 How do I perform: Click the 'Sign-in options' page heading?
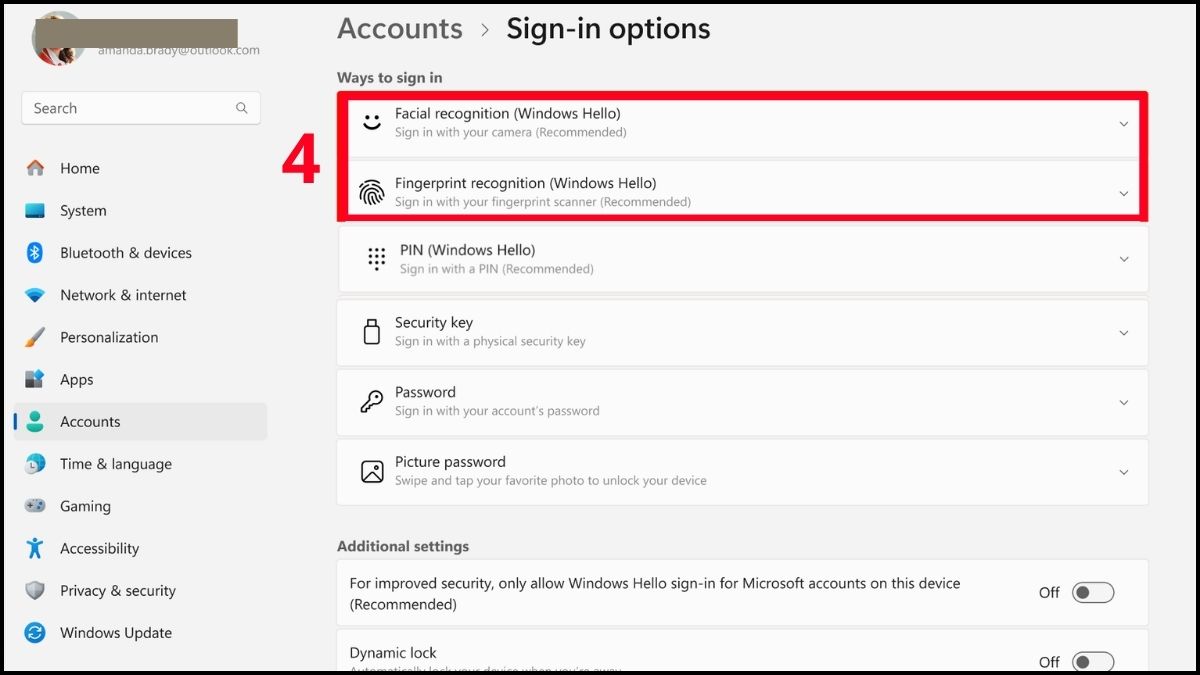pyautogui.click(x=608, y=29)
